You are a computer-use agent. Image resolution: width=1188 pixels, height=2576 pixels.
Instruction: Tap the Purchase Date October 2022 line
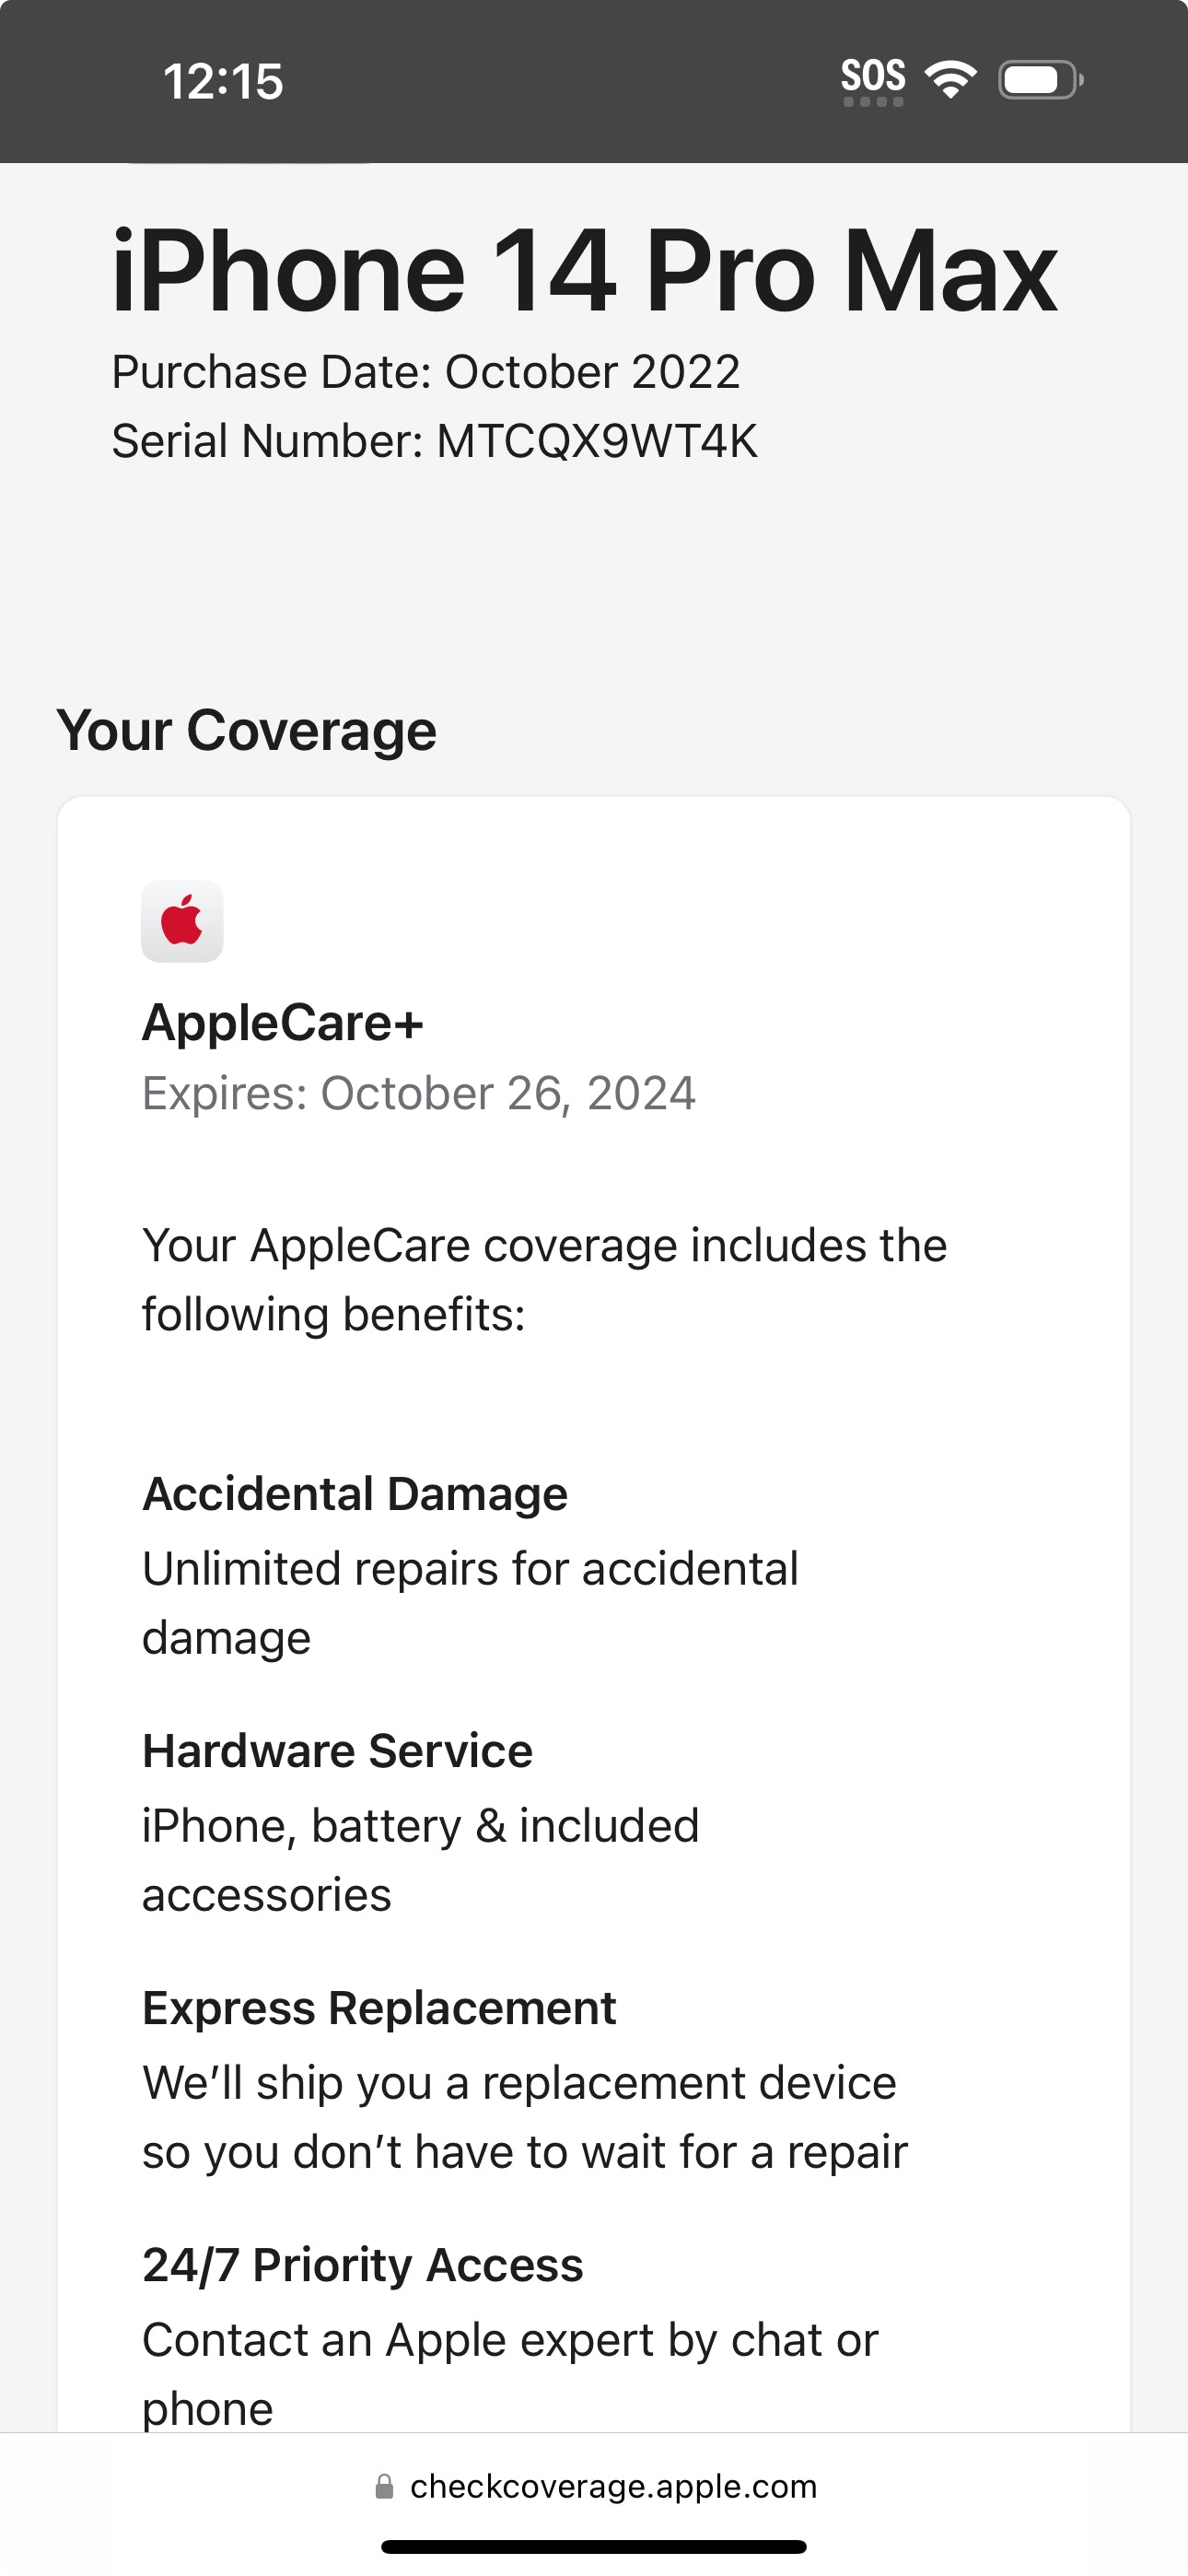tap(425, 372)
